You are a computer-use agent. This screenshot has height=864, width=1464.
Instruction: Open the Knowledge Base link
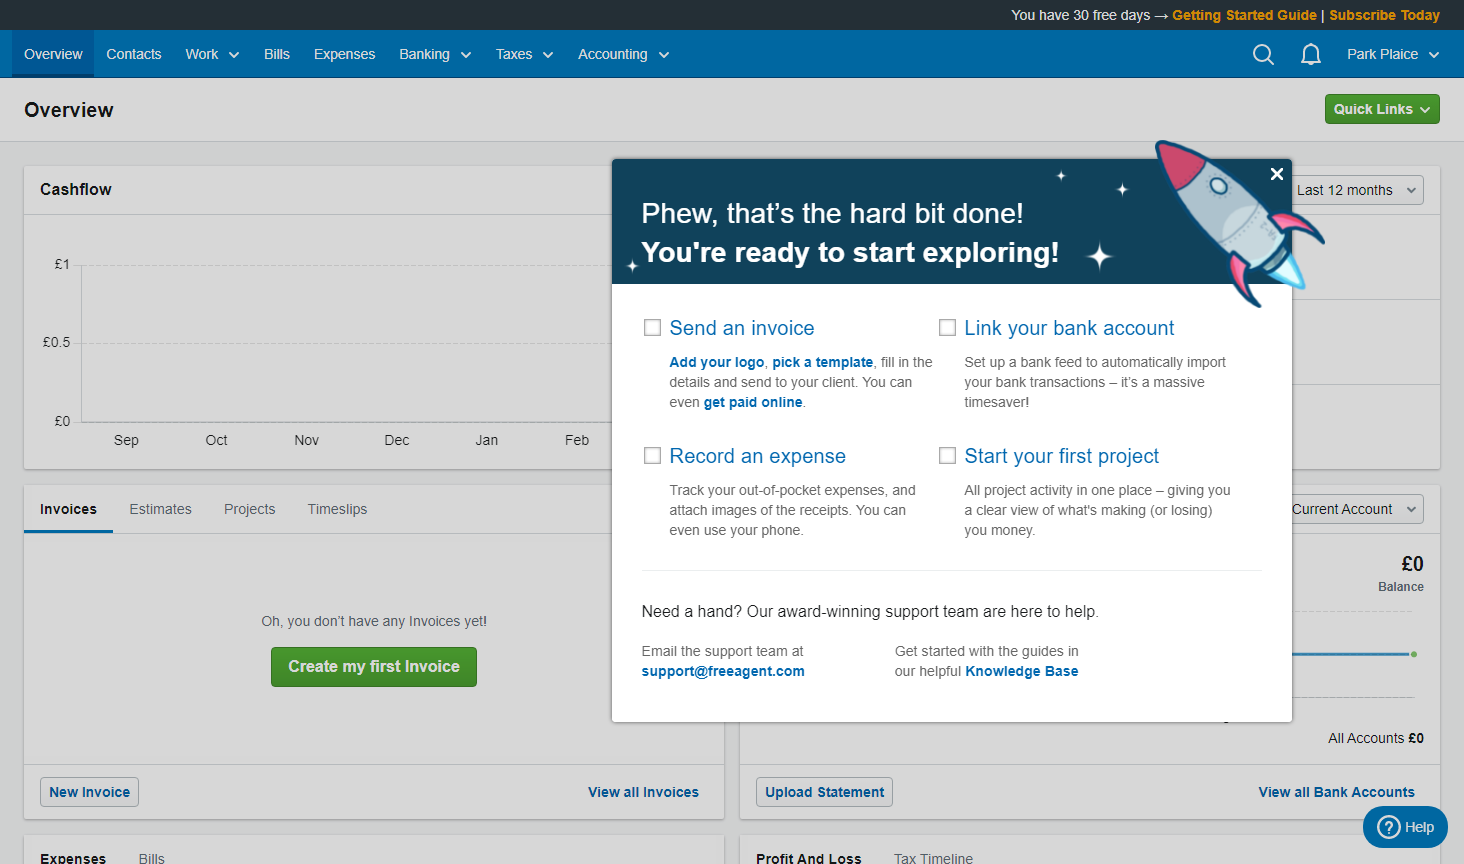[x=1021, y=671]
